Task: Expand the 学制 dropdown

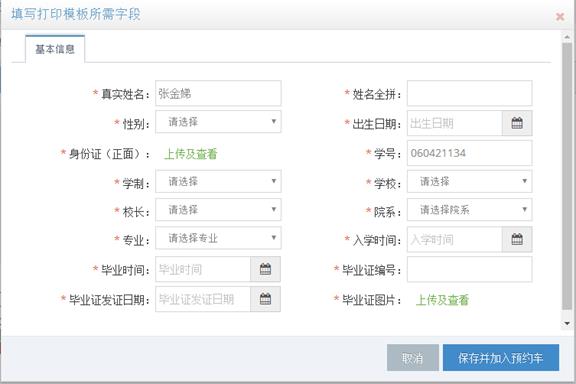Action: (218, 181)
